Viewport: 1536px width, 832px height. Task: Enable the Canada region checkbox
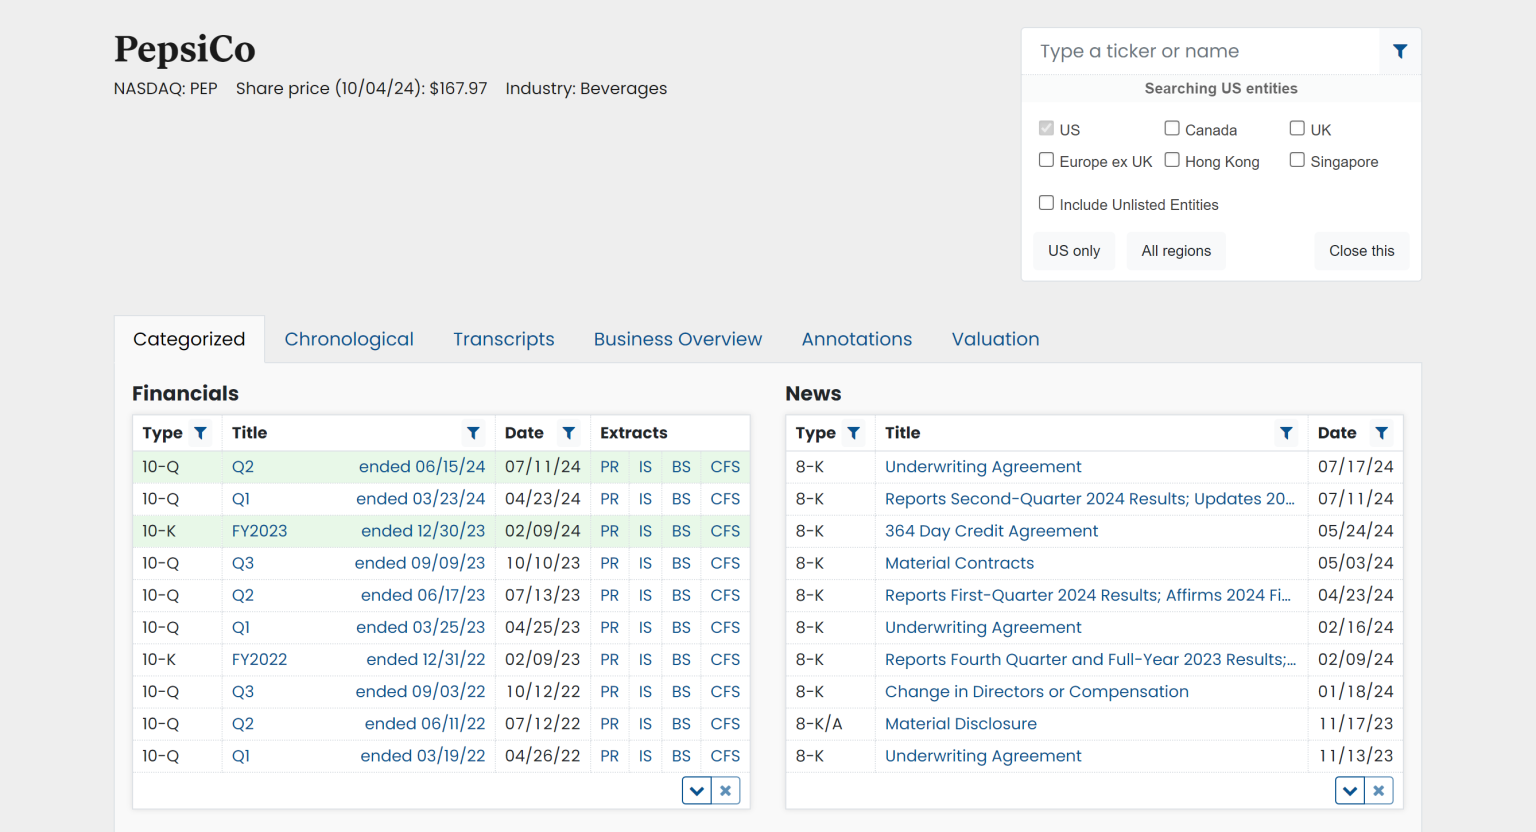1172,128
